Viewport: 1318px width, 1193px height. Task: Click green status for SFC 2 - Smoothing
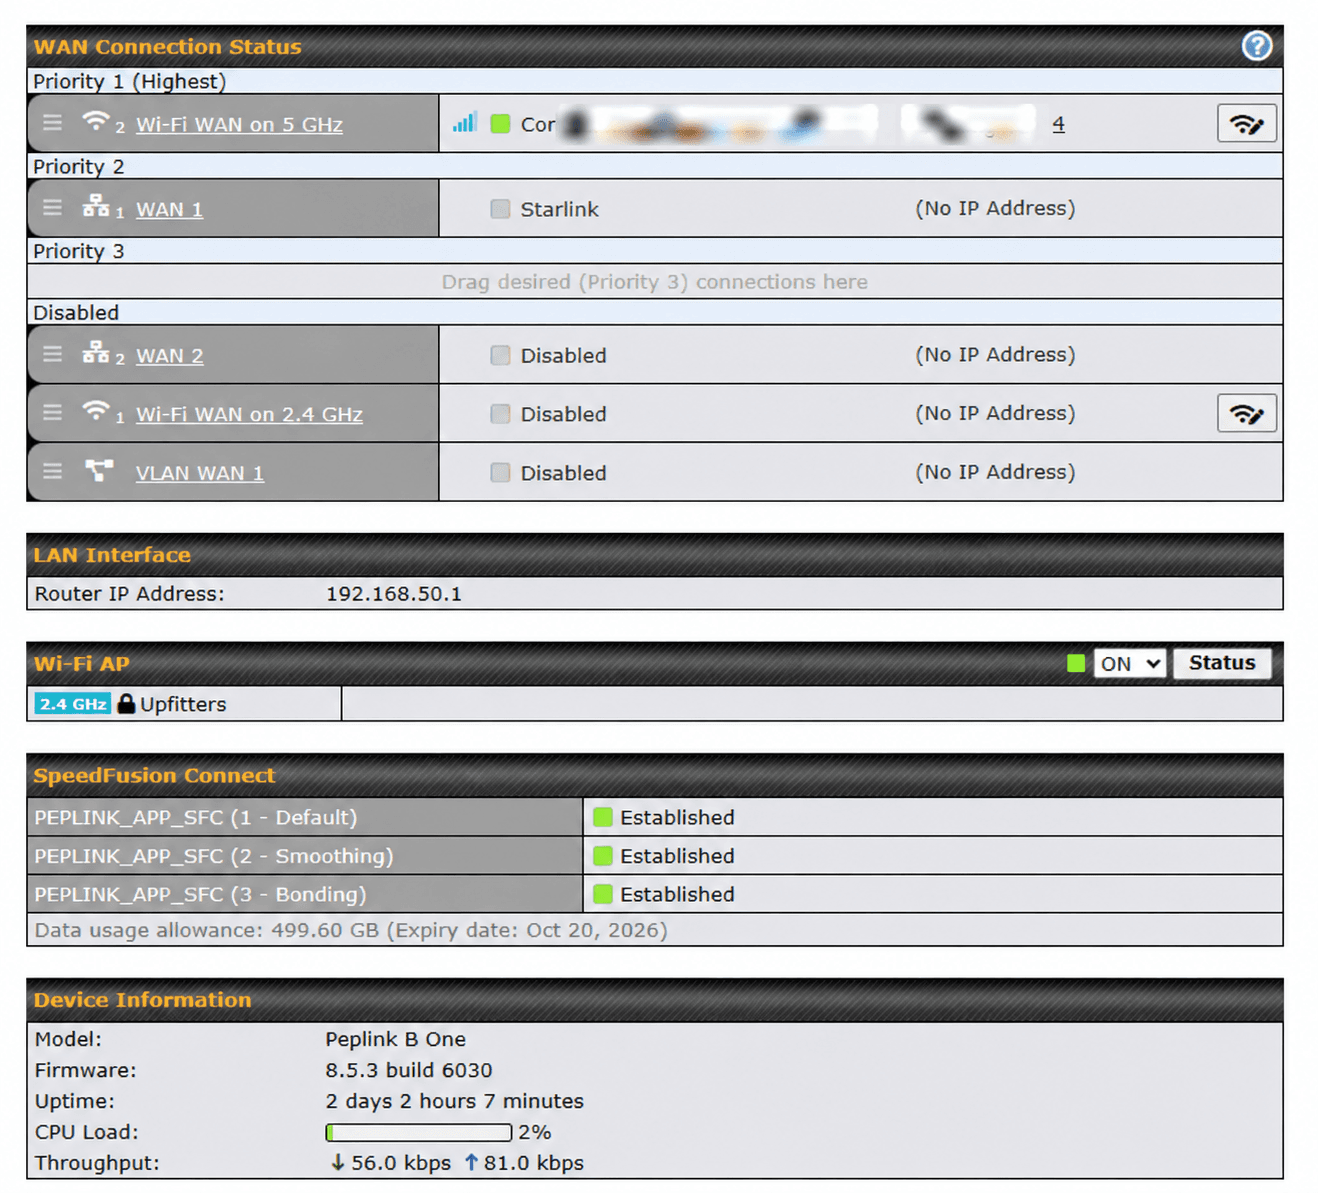(x=602, y=856)
